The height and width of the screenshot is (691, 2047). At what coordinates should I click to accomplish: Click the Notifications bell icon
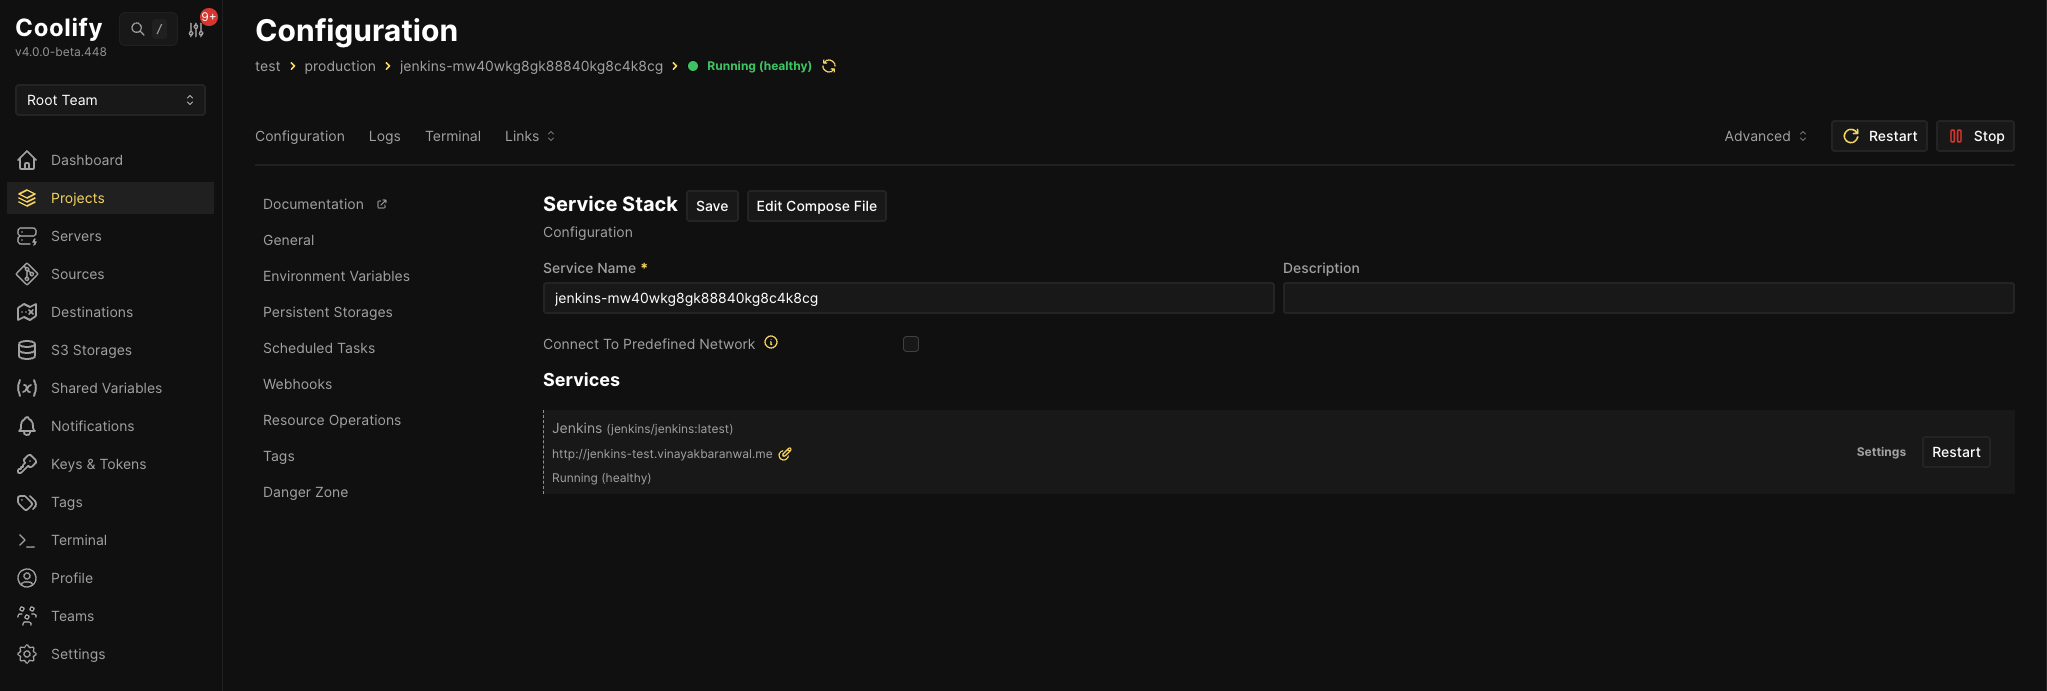click(x=27, y=426)
